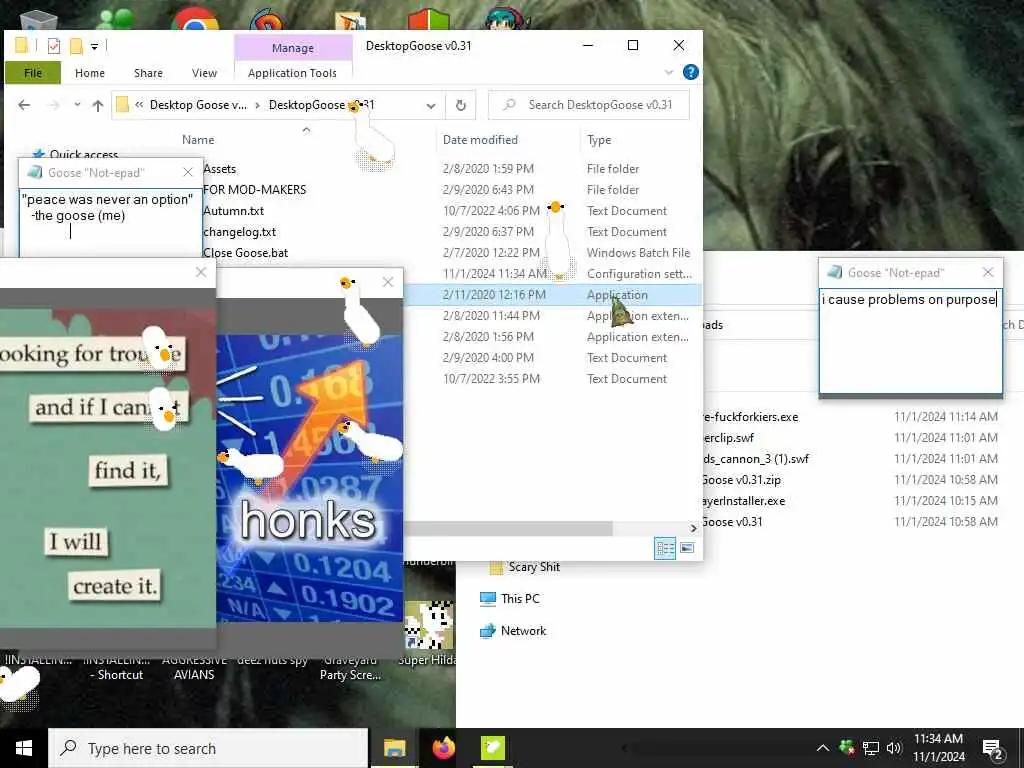Click the horizontal scrollbar in DesktopGoose window

(508, 528)
